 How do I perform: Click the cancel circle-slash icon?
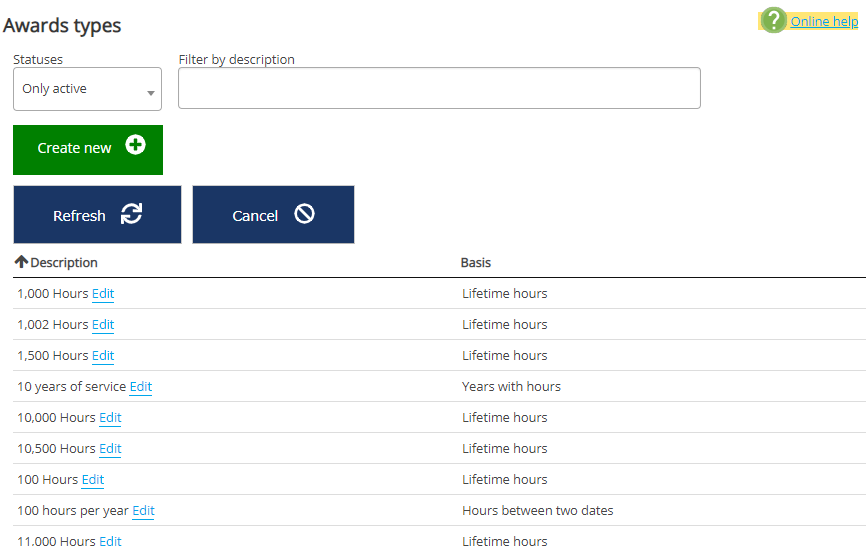point(304,214)
